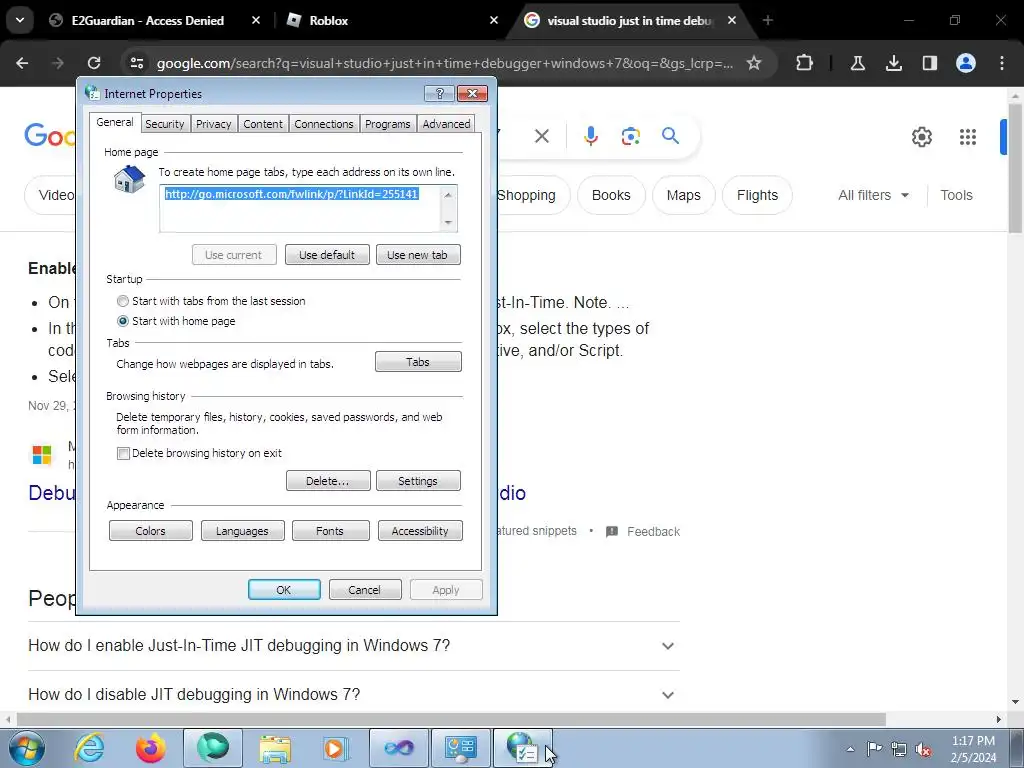The height and width of the screenshot is (768, 1024).
Task: Expand the All filters dropdown
Action: pos(873,195)
